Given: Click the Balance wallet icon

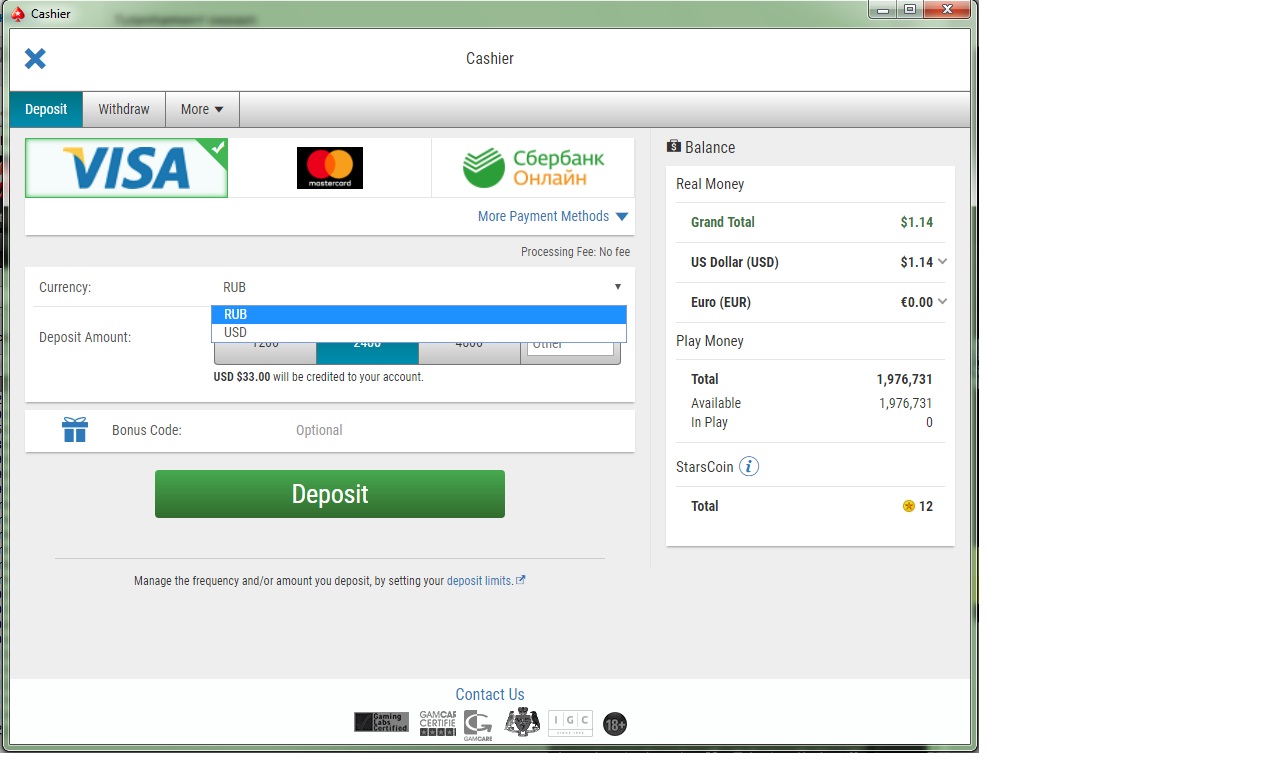Looking at the screenshot, I should [x=673, y=147].
